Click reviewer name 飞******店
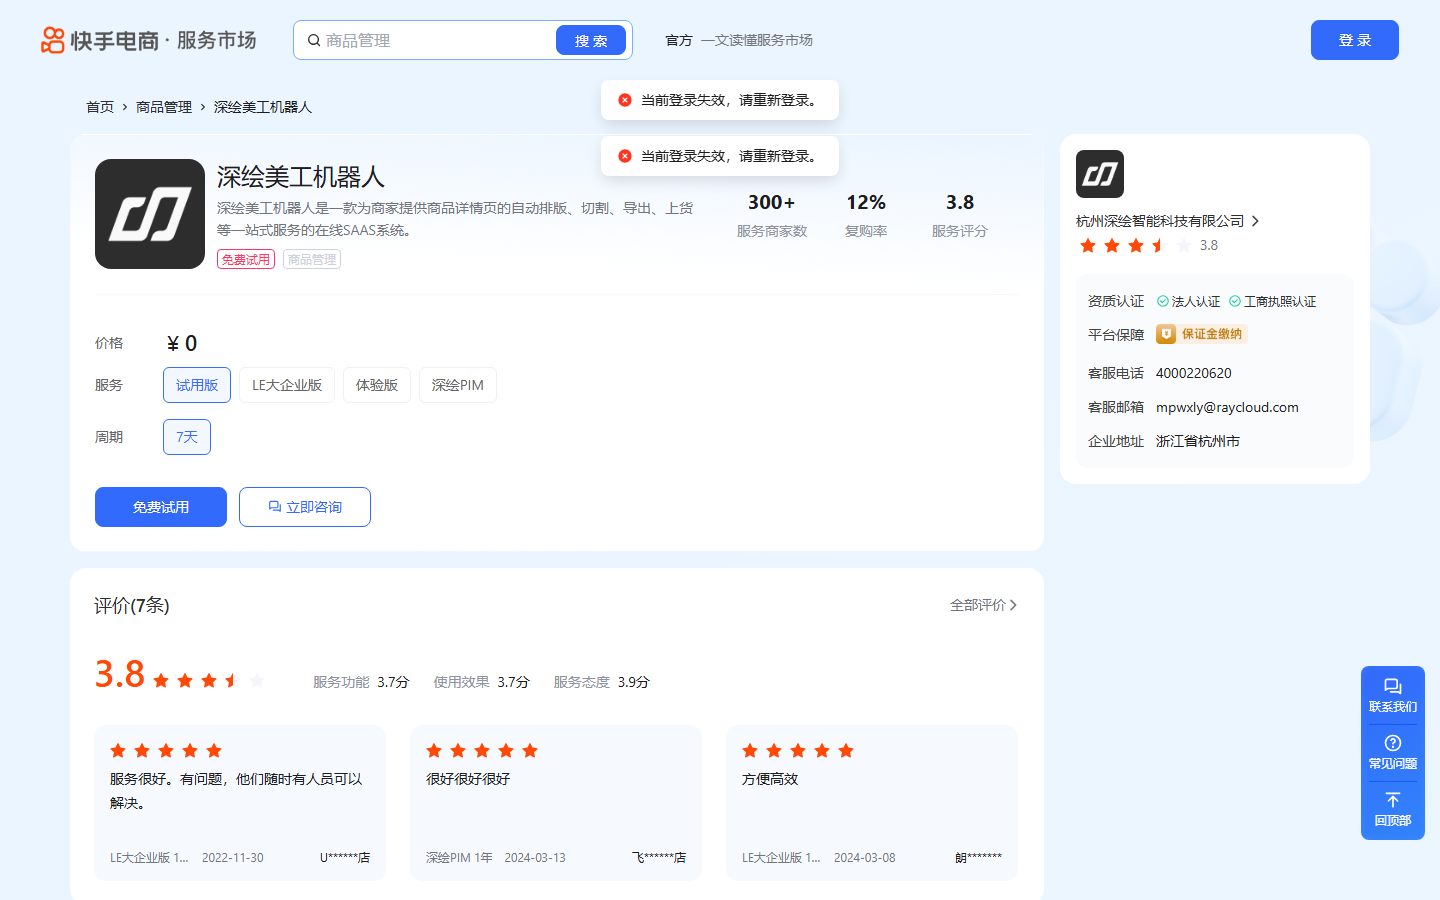The width and height of the screenshot is (1440, 900). [659, 858]
